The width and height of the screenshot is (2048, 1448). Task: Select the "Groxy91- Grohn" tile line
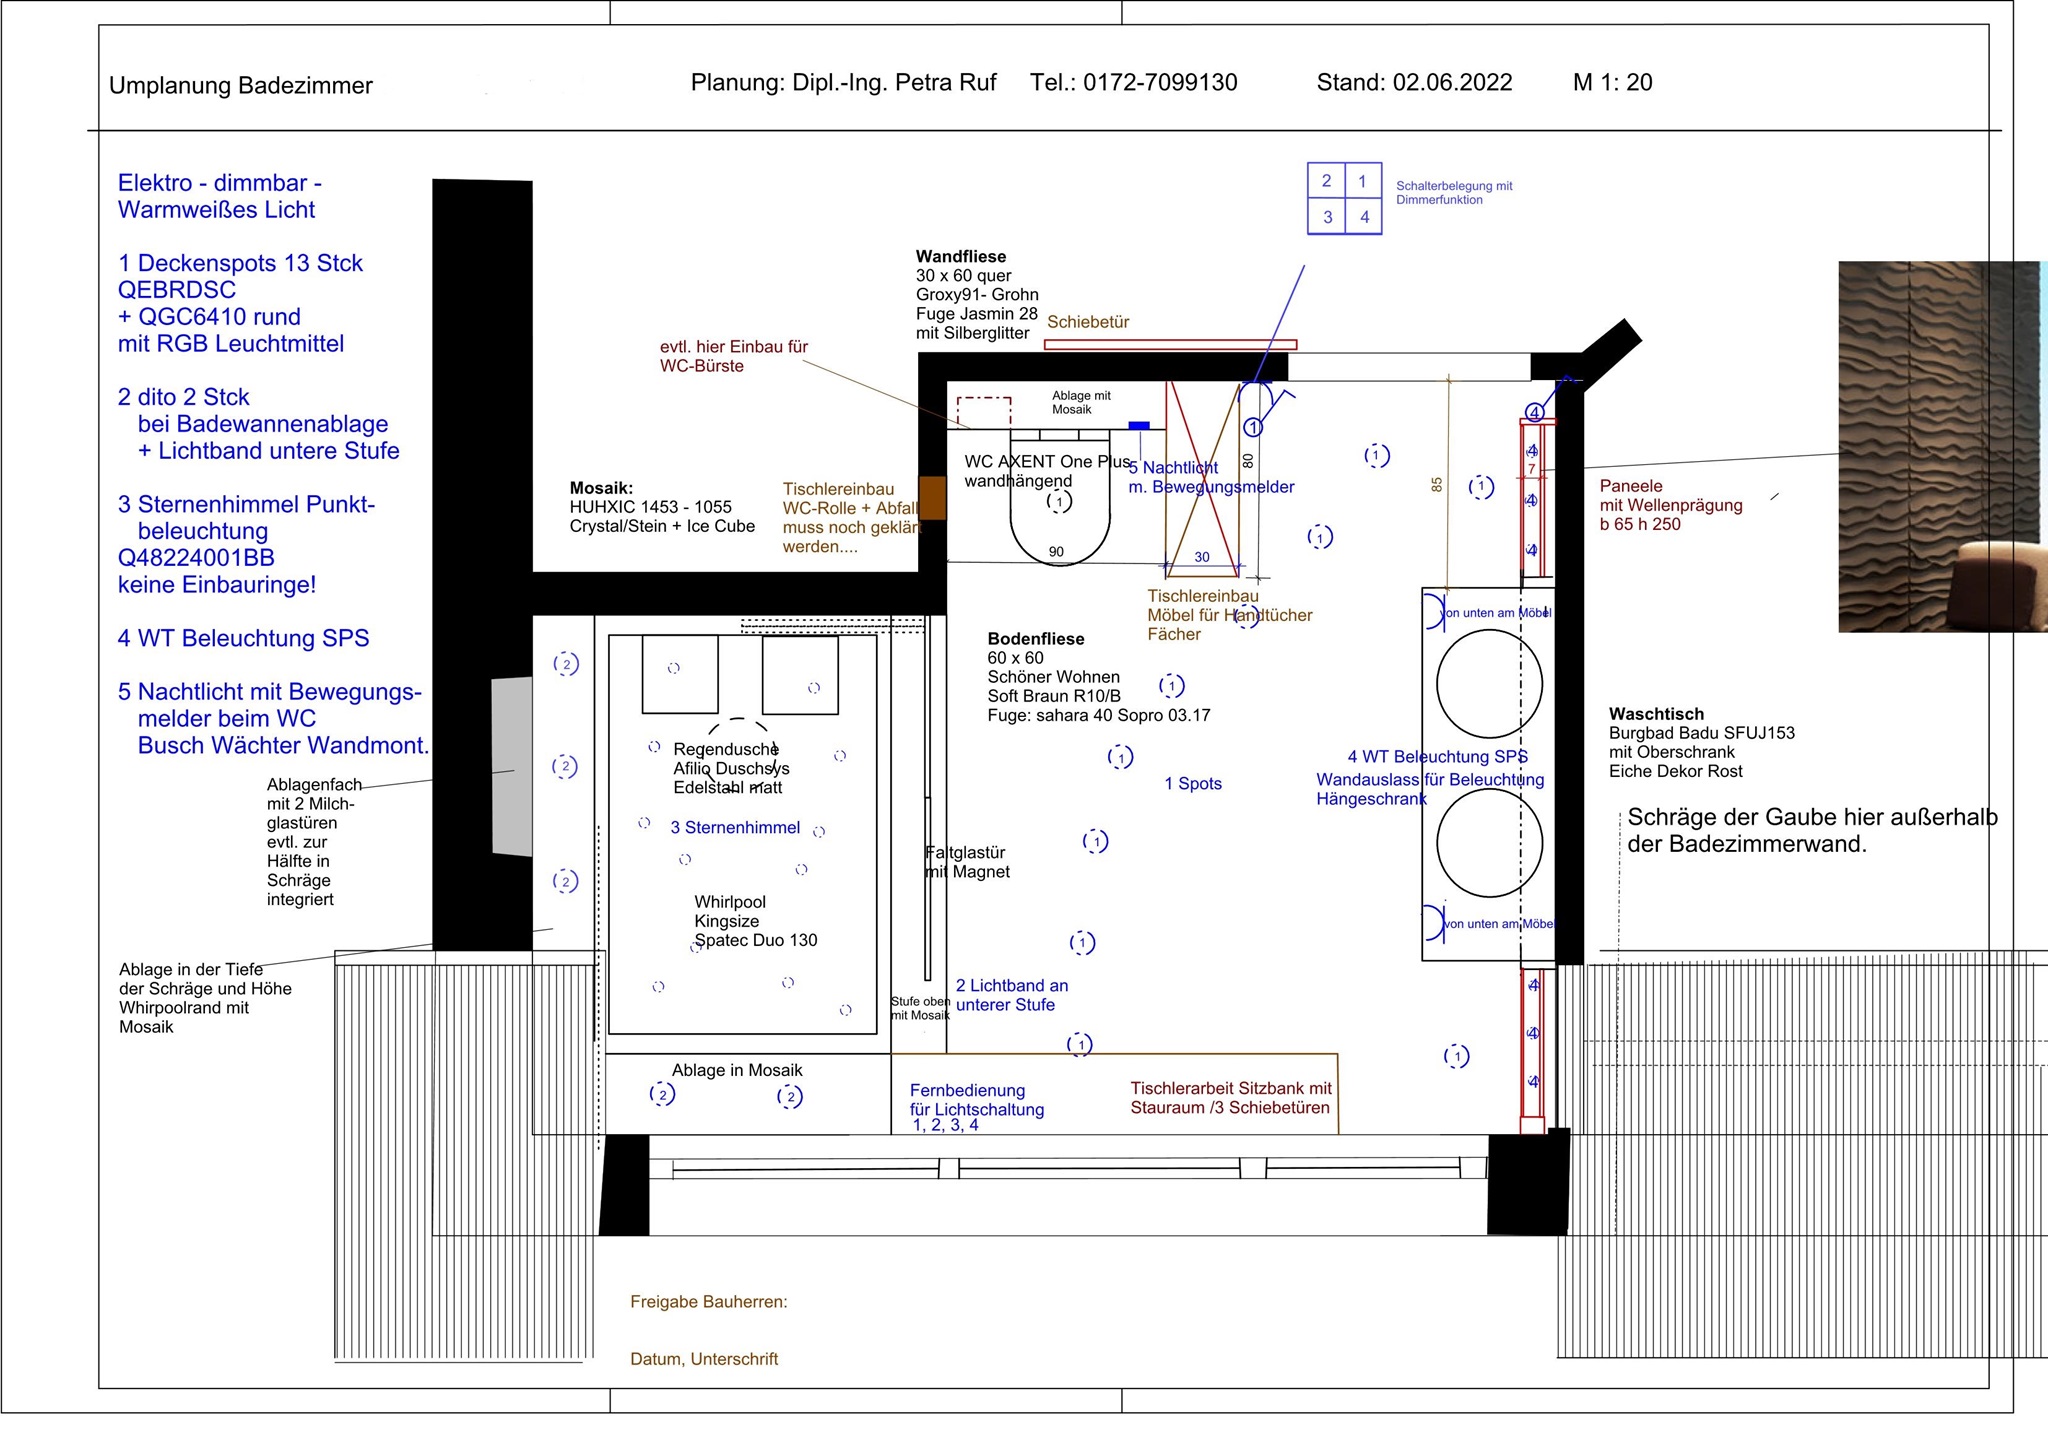[x=977, y=295]
